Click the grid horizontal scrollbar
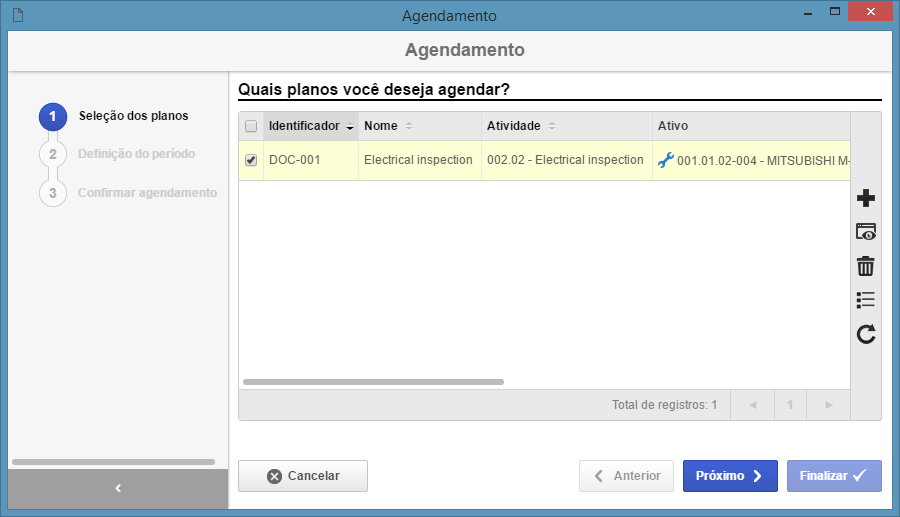Screen dimensions: 900x517 click(373, 382)
